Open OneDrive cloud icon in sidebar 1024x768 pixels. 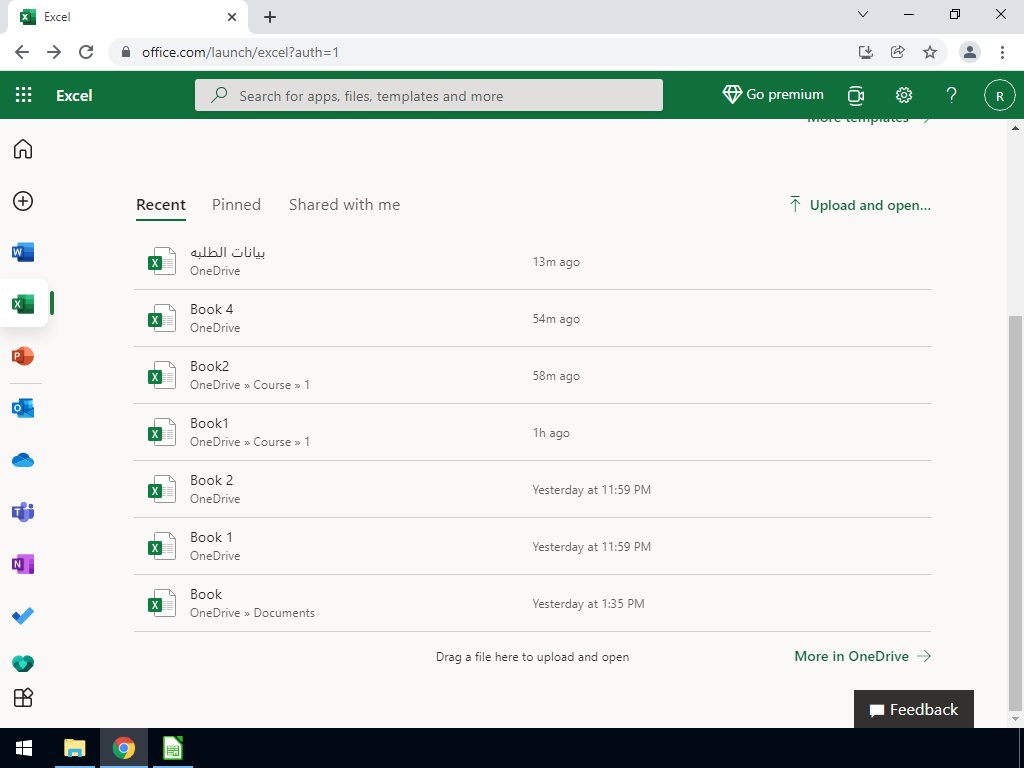pos(23,460)
